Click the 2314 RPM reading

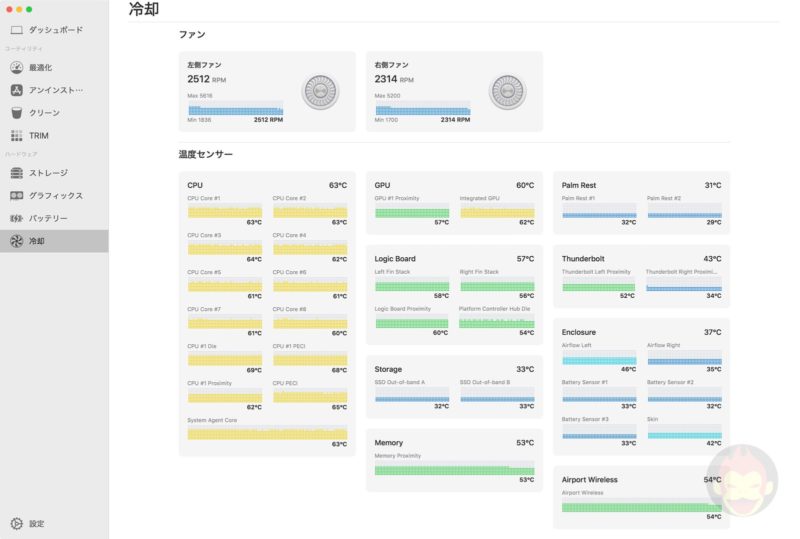coord(394,79)
